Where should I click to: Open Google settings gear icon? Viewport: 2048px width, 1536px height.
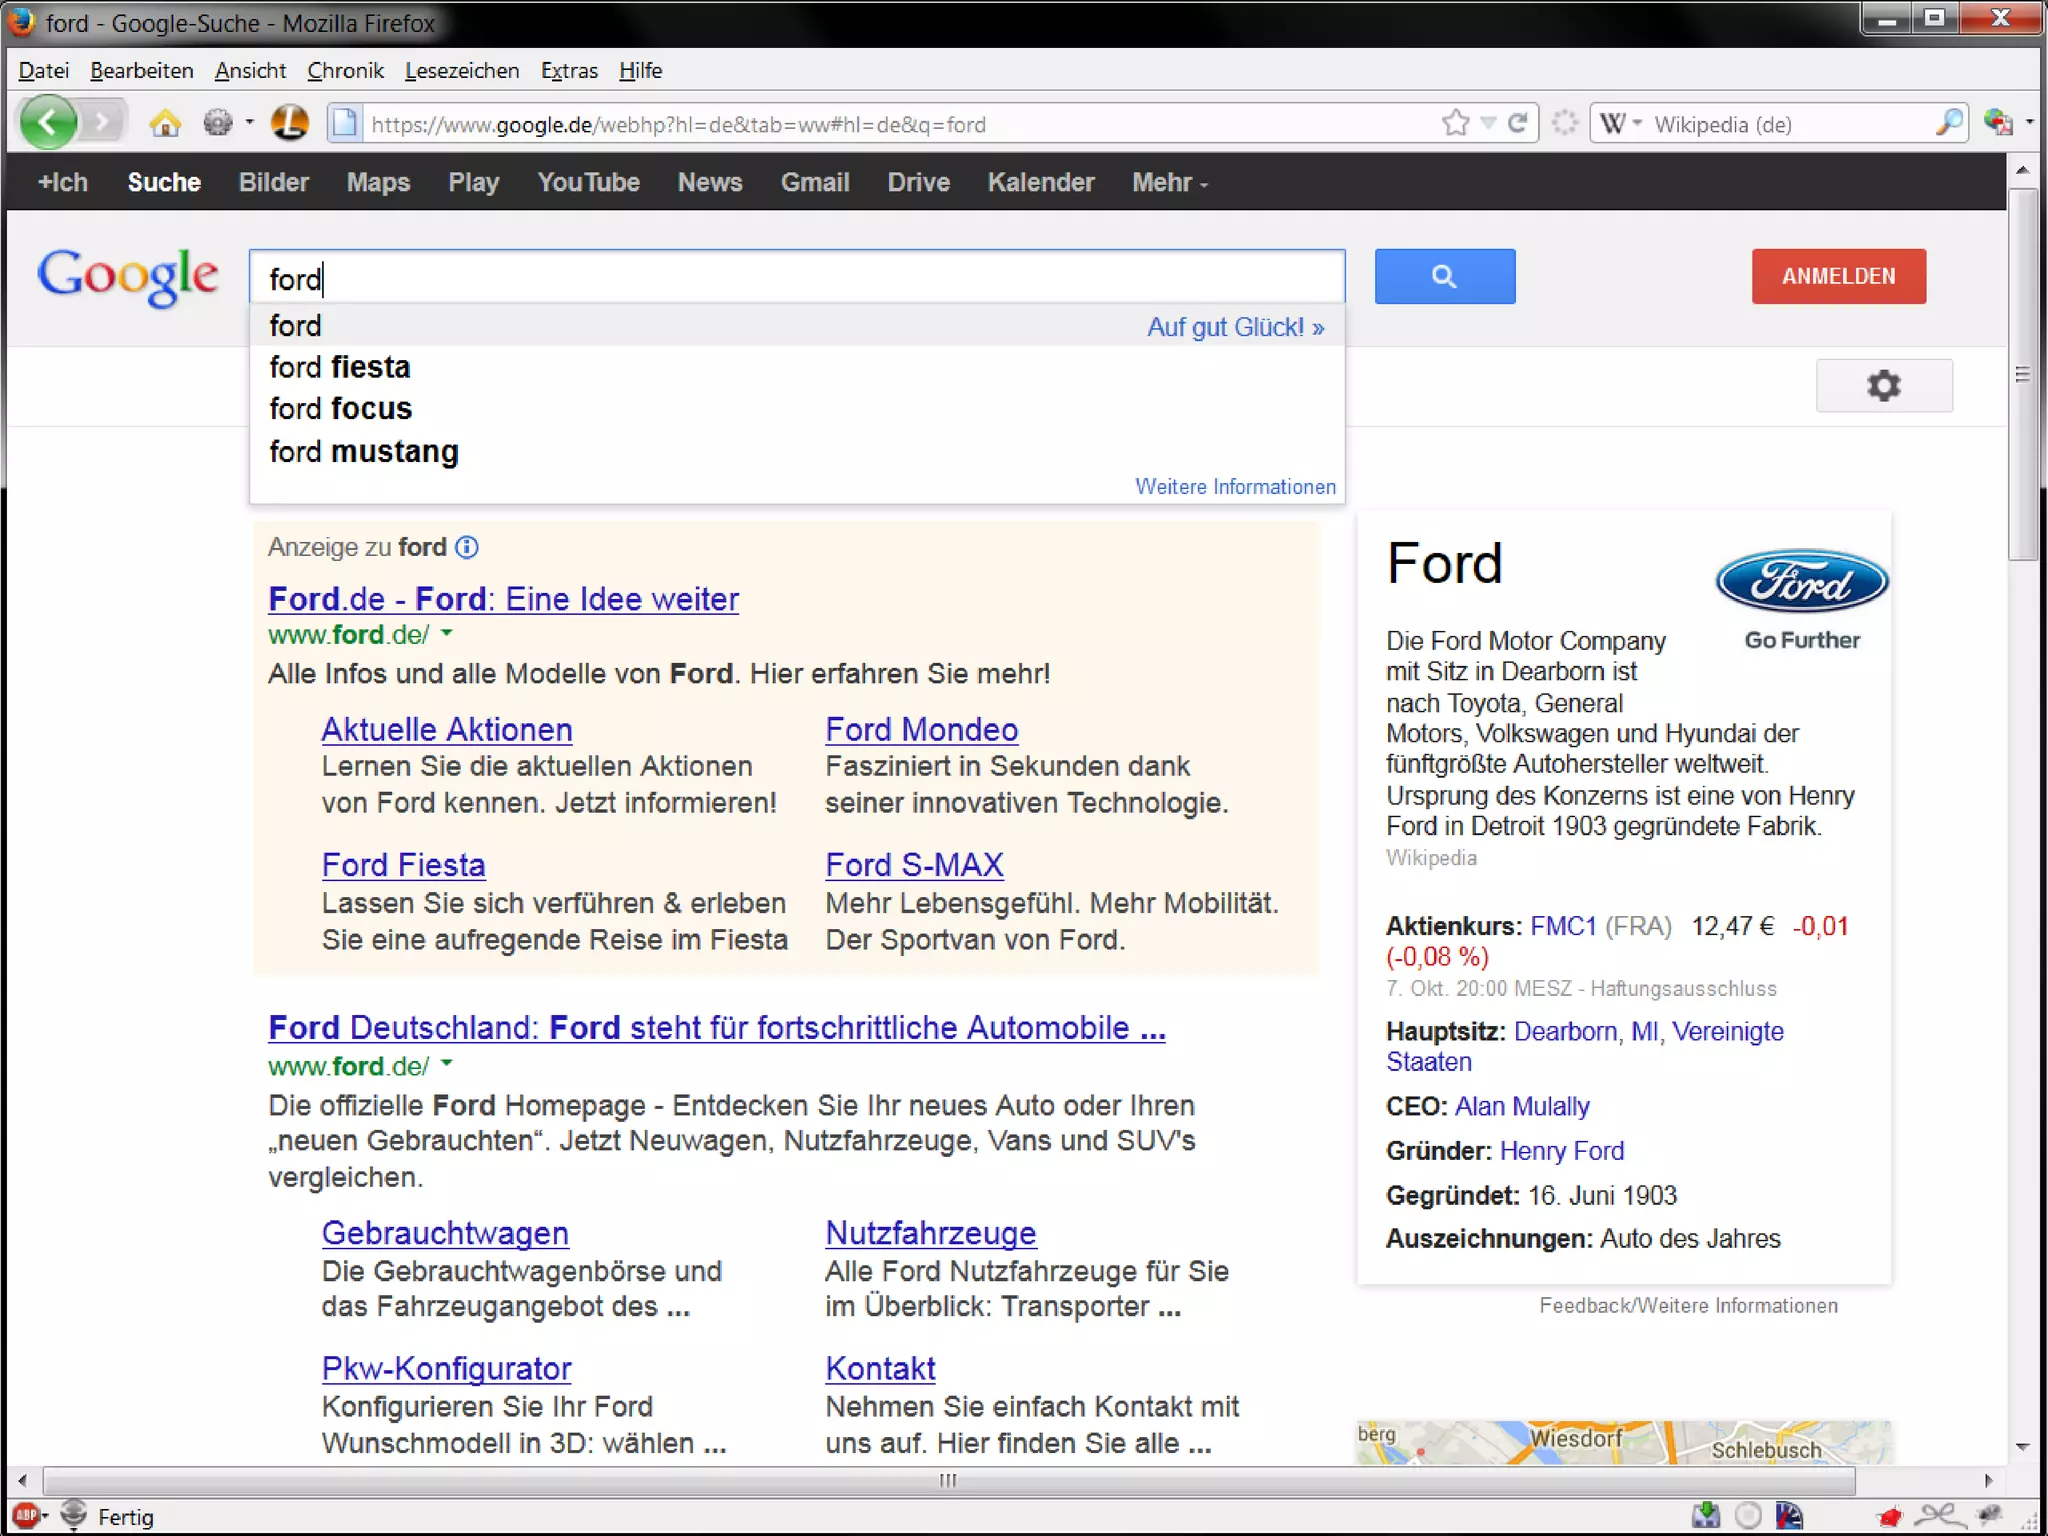(x=1883, y=386)
